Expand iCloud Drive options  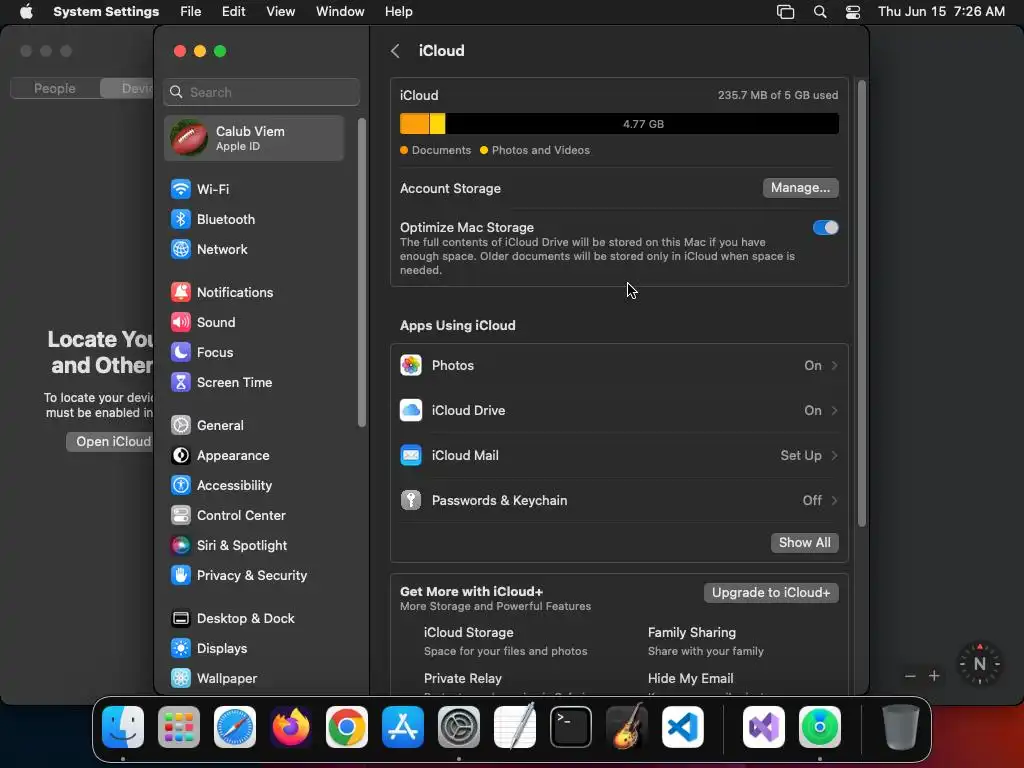pos(619,411)
